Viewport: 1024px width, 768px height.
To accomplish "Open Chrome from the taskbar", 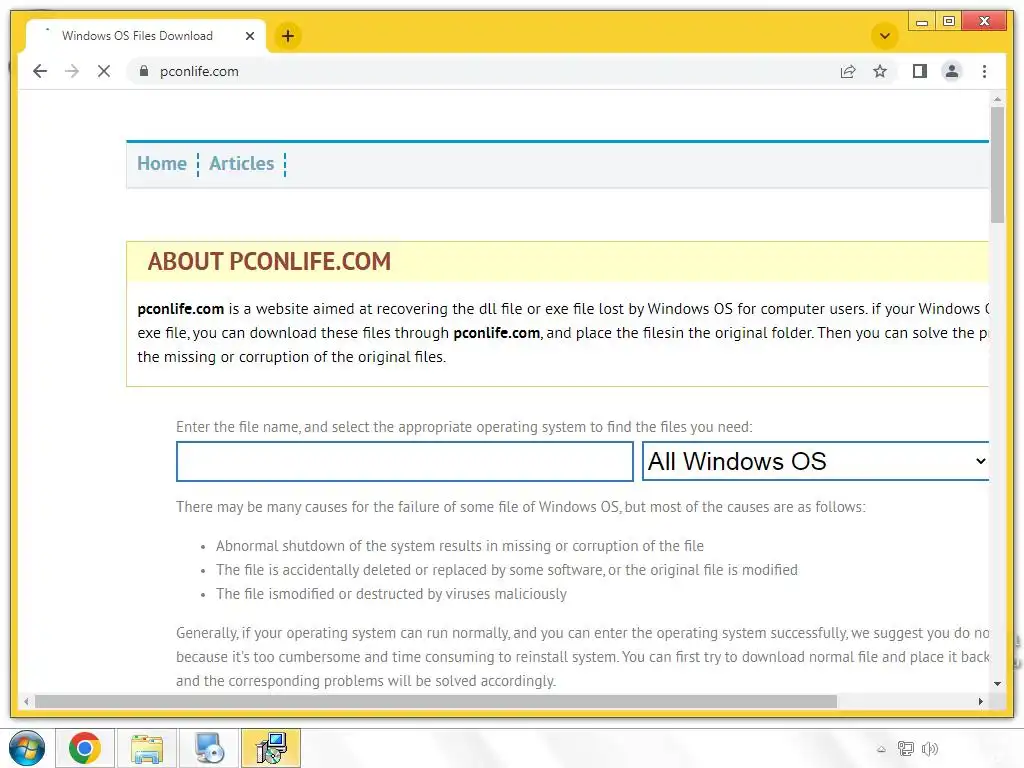I will click(85, 748).
